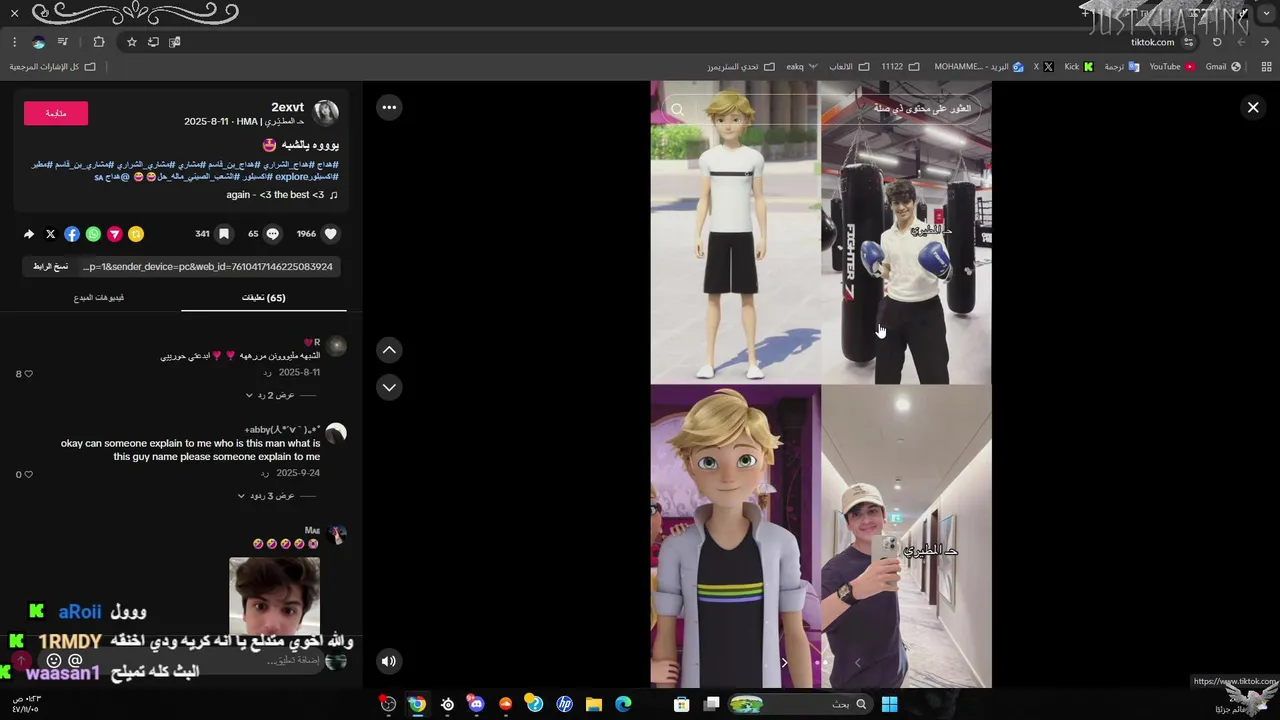Screen dimensions: 1280x720
Task: Open the browser three-dots menu
Action: [x=14, y=42]
